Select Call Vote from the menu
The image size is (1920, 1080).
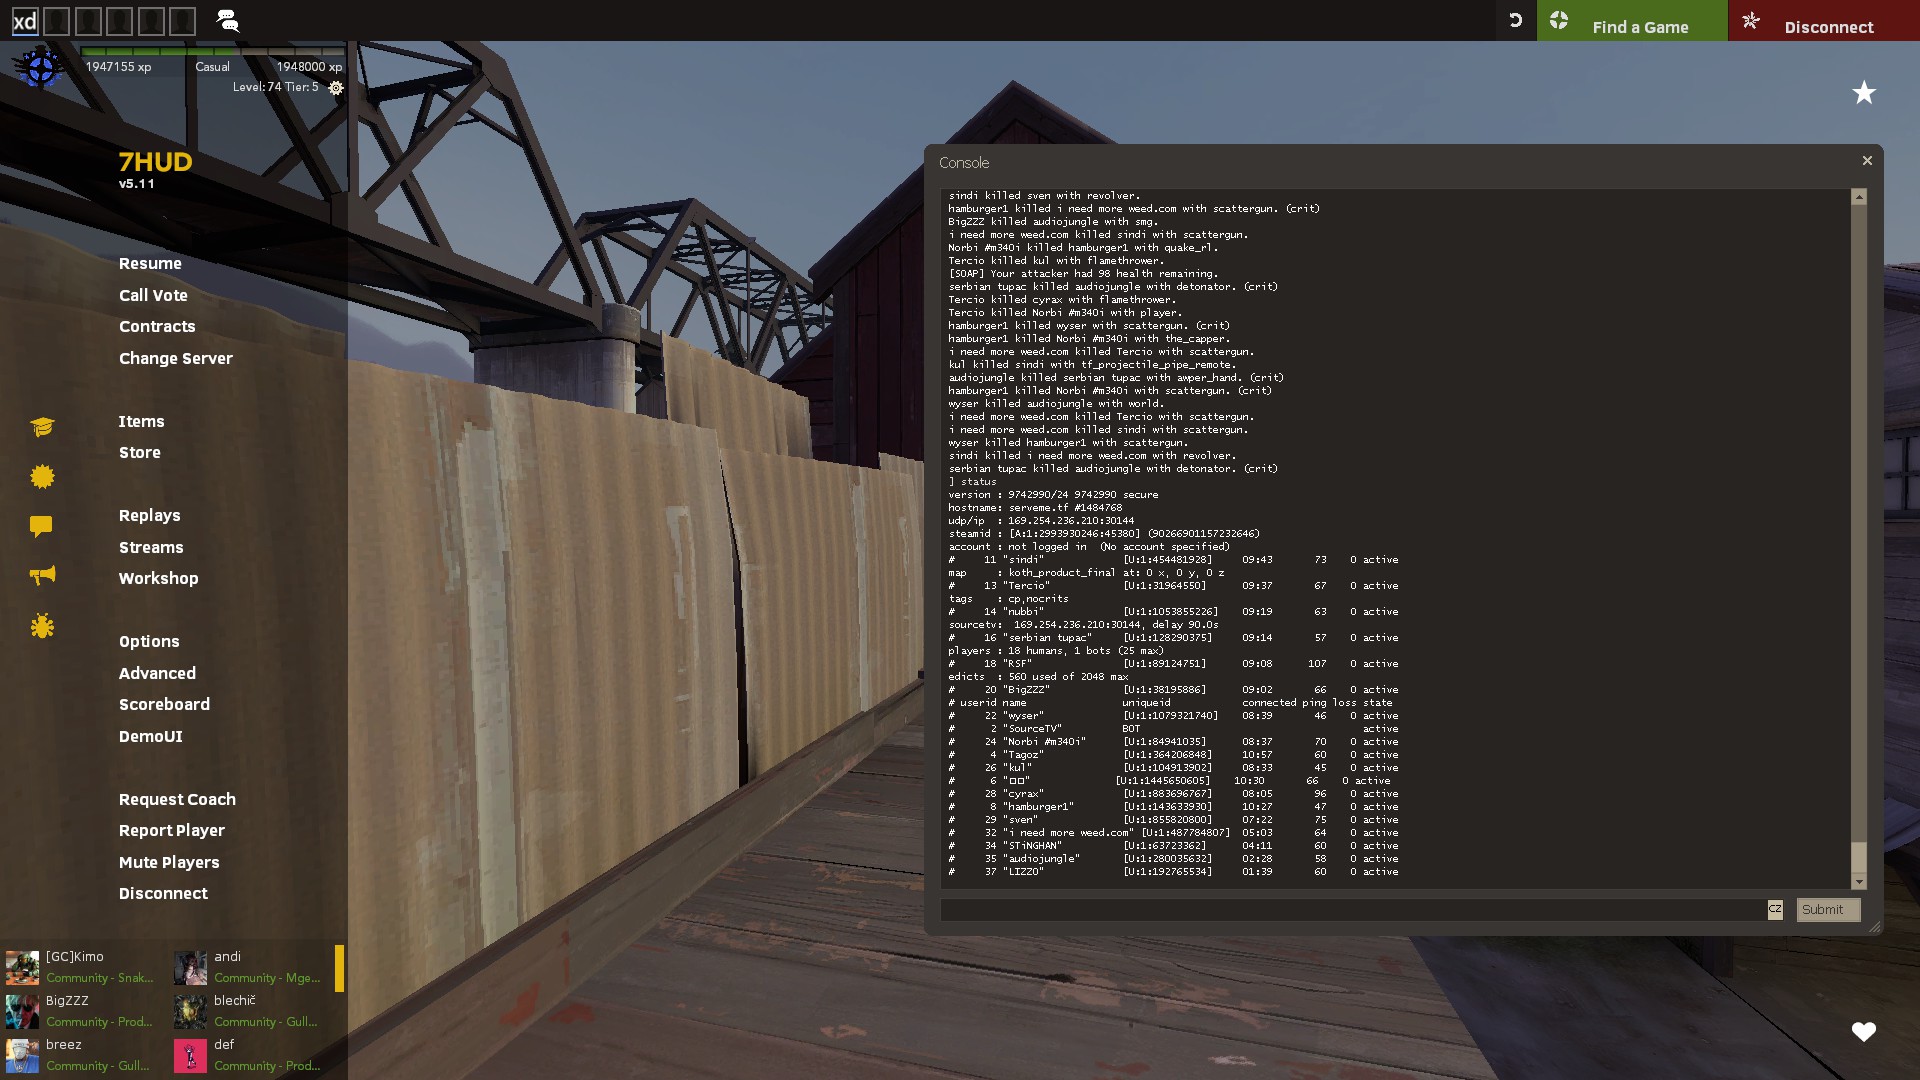pyautogui.click(x=153, y=295)
